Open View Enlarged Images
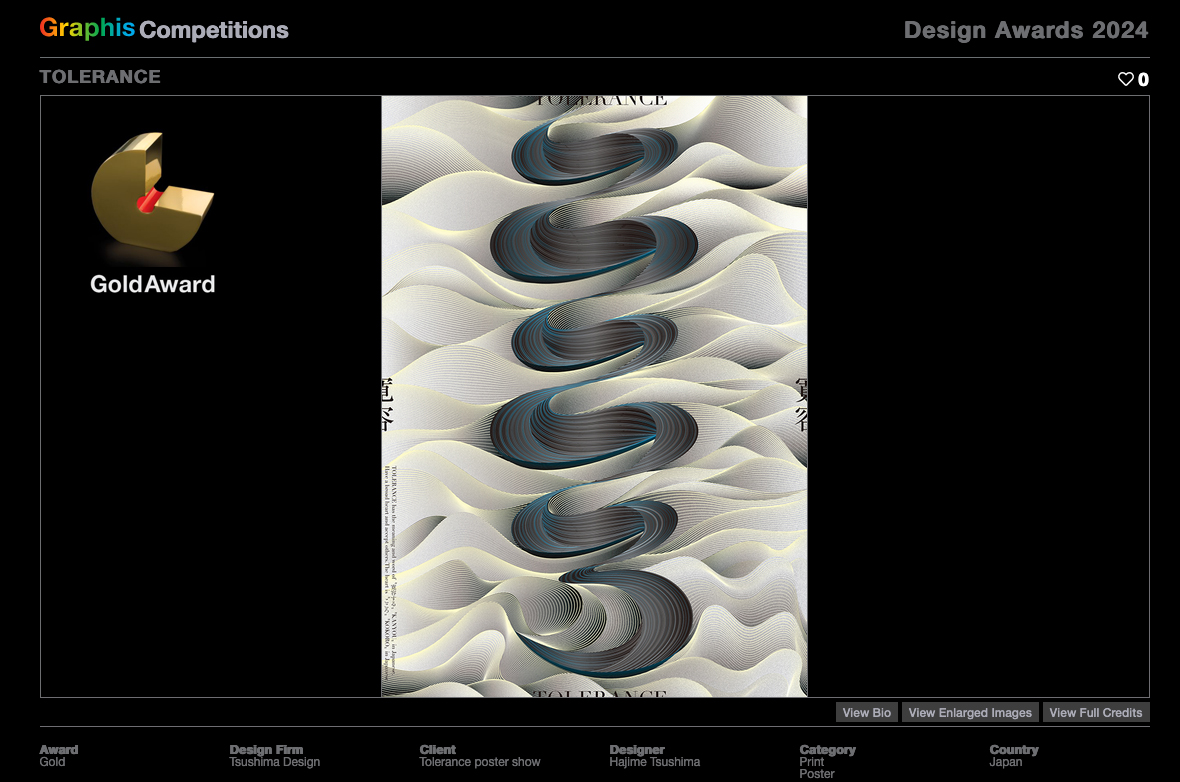Image resolution: width=1180 pixels, height=782 pixels. (x=970, y=712)
